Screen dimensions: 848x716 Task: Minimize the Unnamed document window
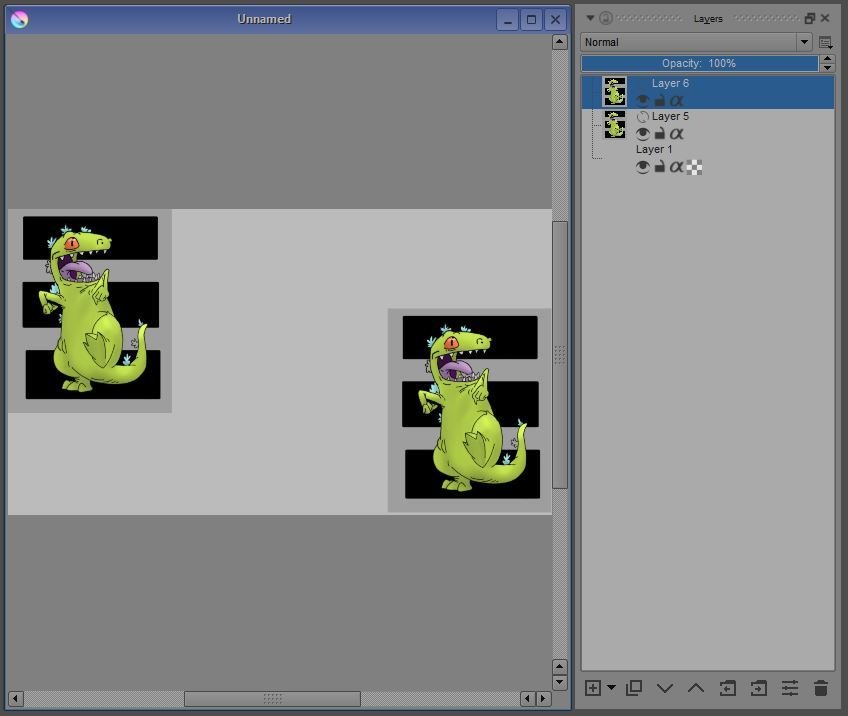click(507, 20)
